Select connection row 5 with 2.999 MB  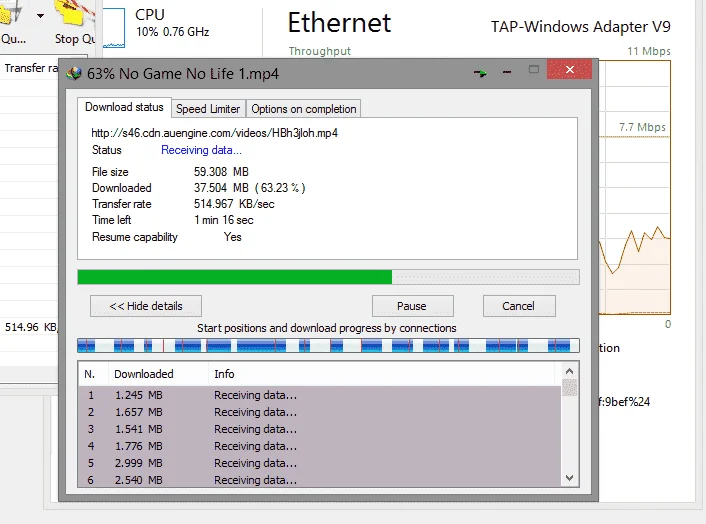pos(320,463)
